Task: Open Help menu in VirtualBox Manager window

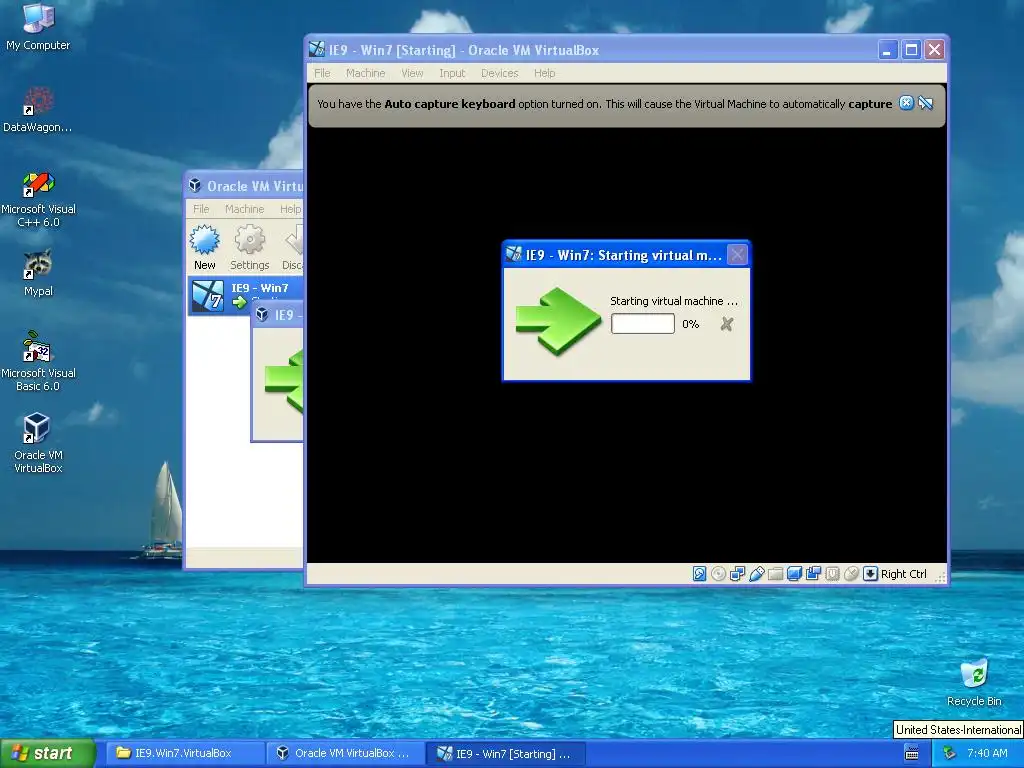Action: [x=291, y=209]
